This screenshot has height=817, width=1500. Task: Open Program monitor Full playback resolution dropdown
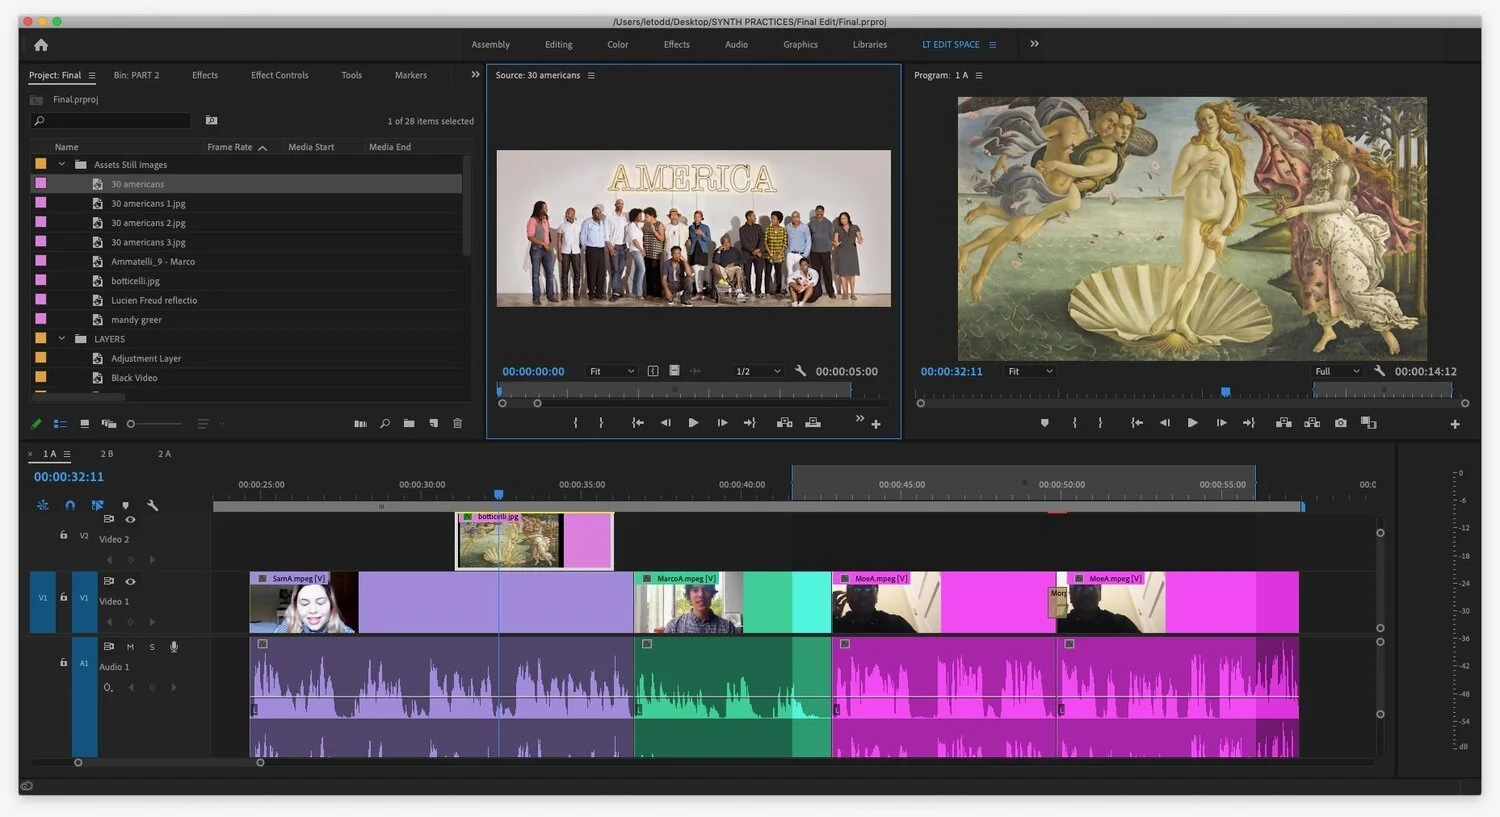(1336, 372)
